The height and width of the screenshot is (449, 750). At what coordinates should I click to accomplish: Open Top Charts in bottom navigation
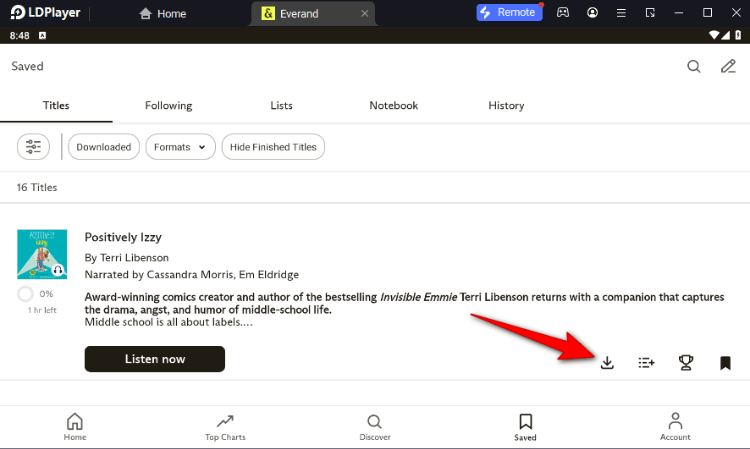click(225, 427)
